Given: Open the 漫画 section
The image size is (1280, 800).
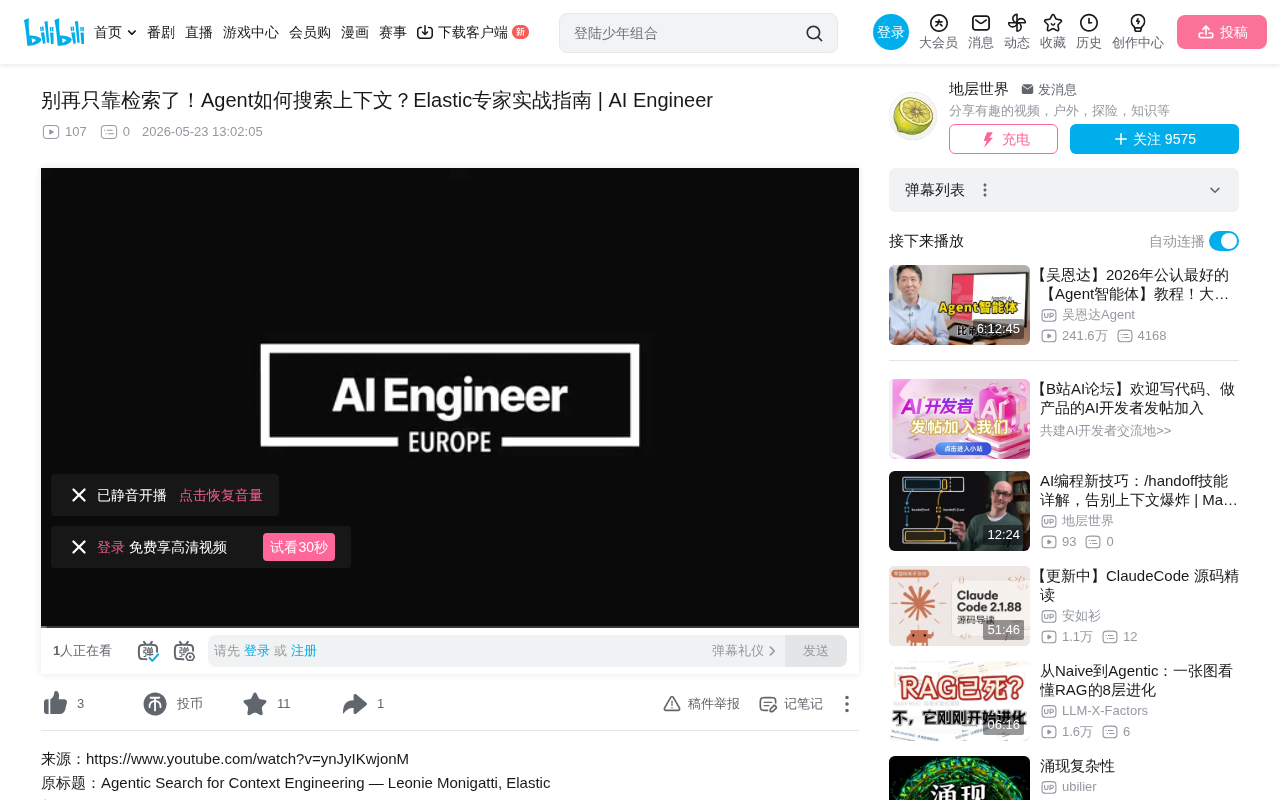Looking at the screenshot, I should tap(355, 32).
